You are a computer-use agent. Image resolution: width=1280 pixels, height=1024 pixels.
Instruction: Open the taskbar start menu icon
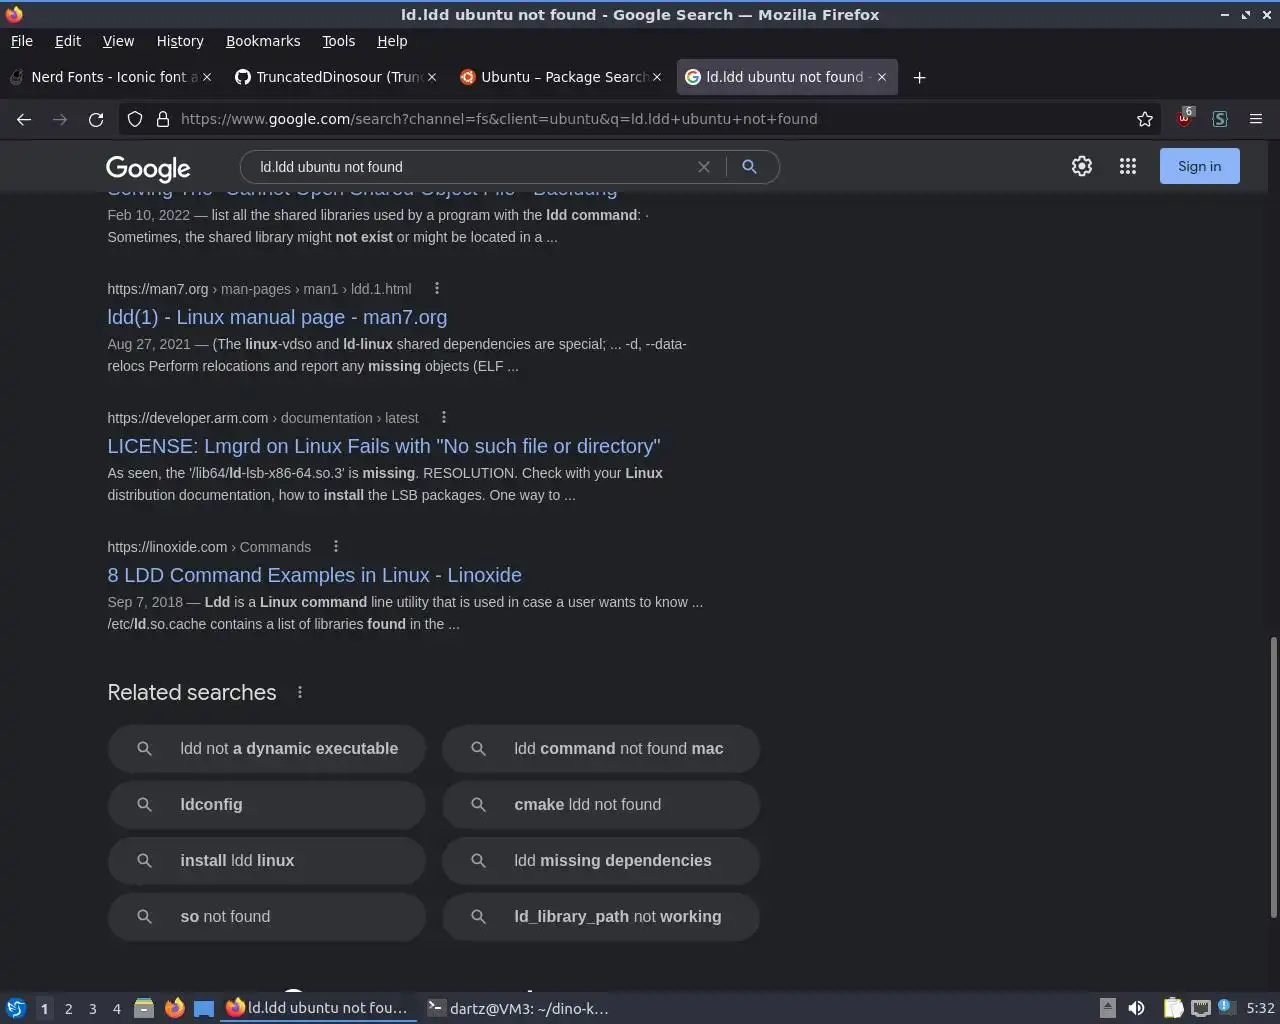pyautogui.click(x=15, y=1008)
